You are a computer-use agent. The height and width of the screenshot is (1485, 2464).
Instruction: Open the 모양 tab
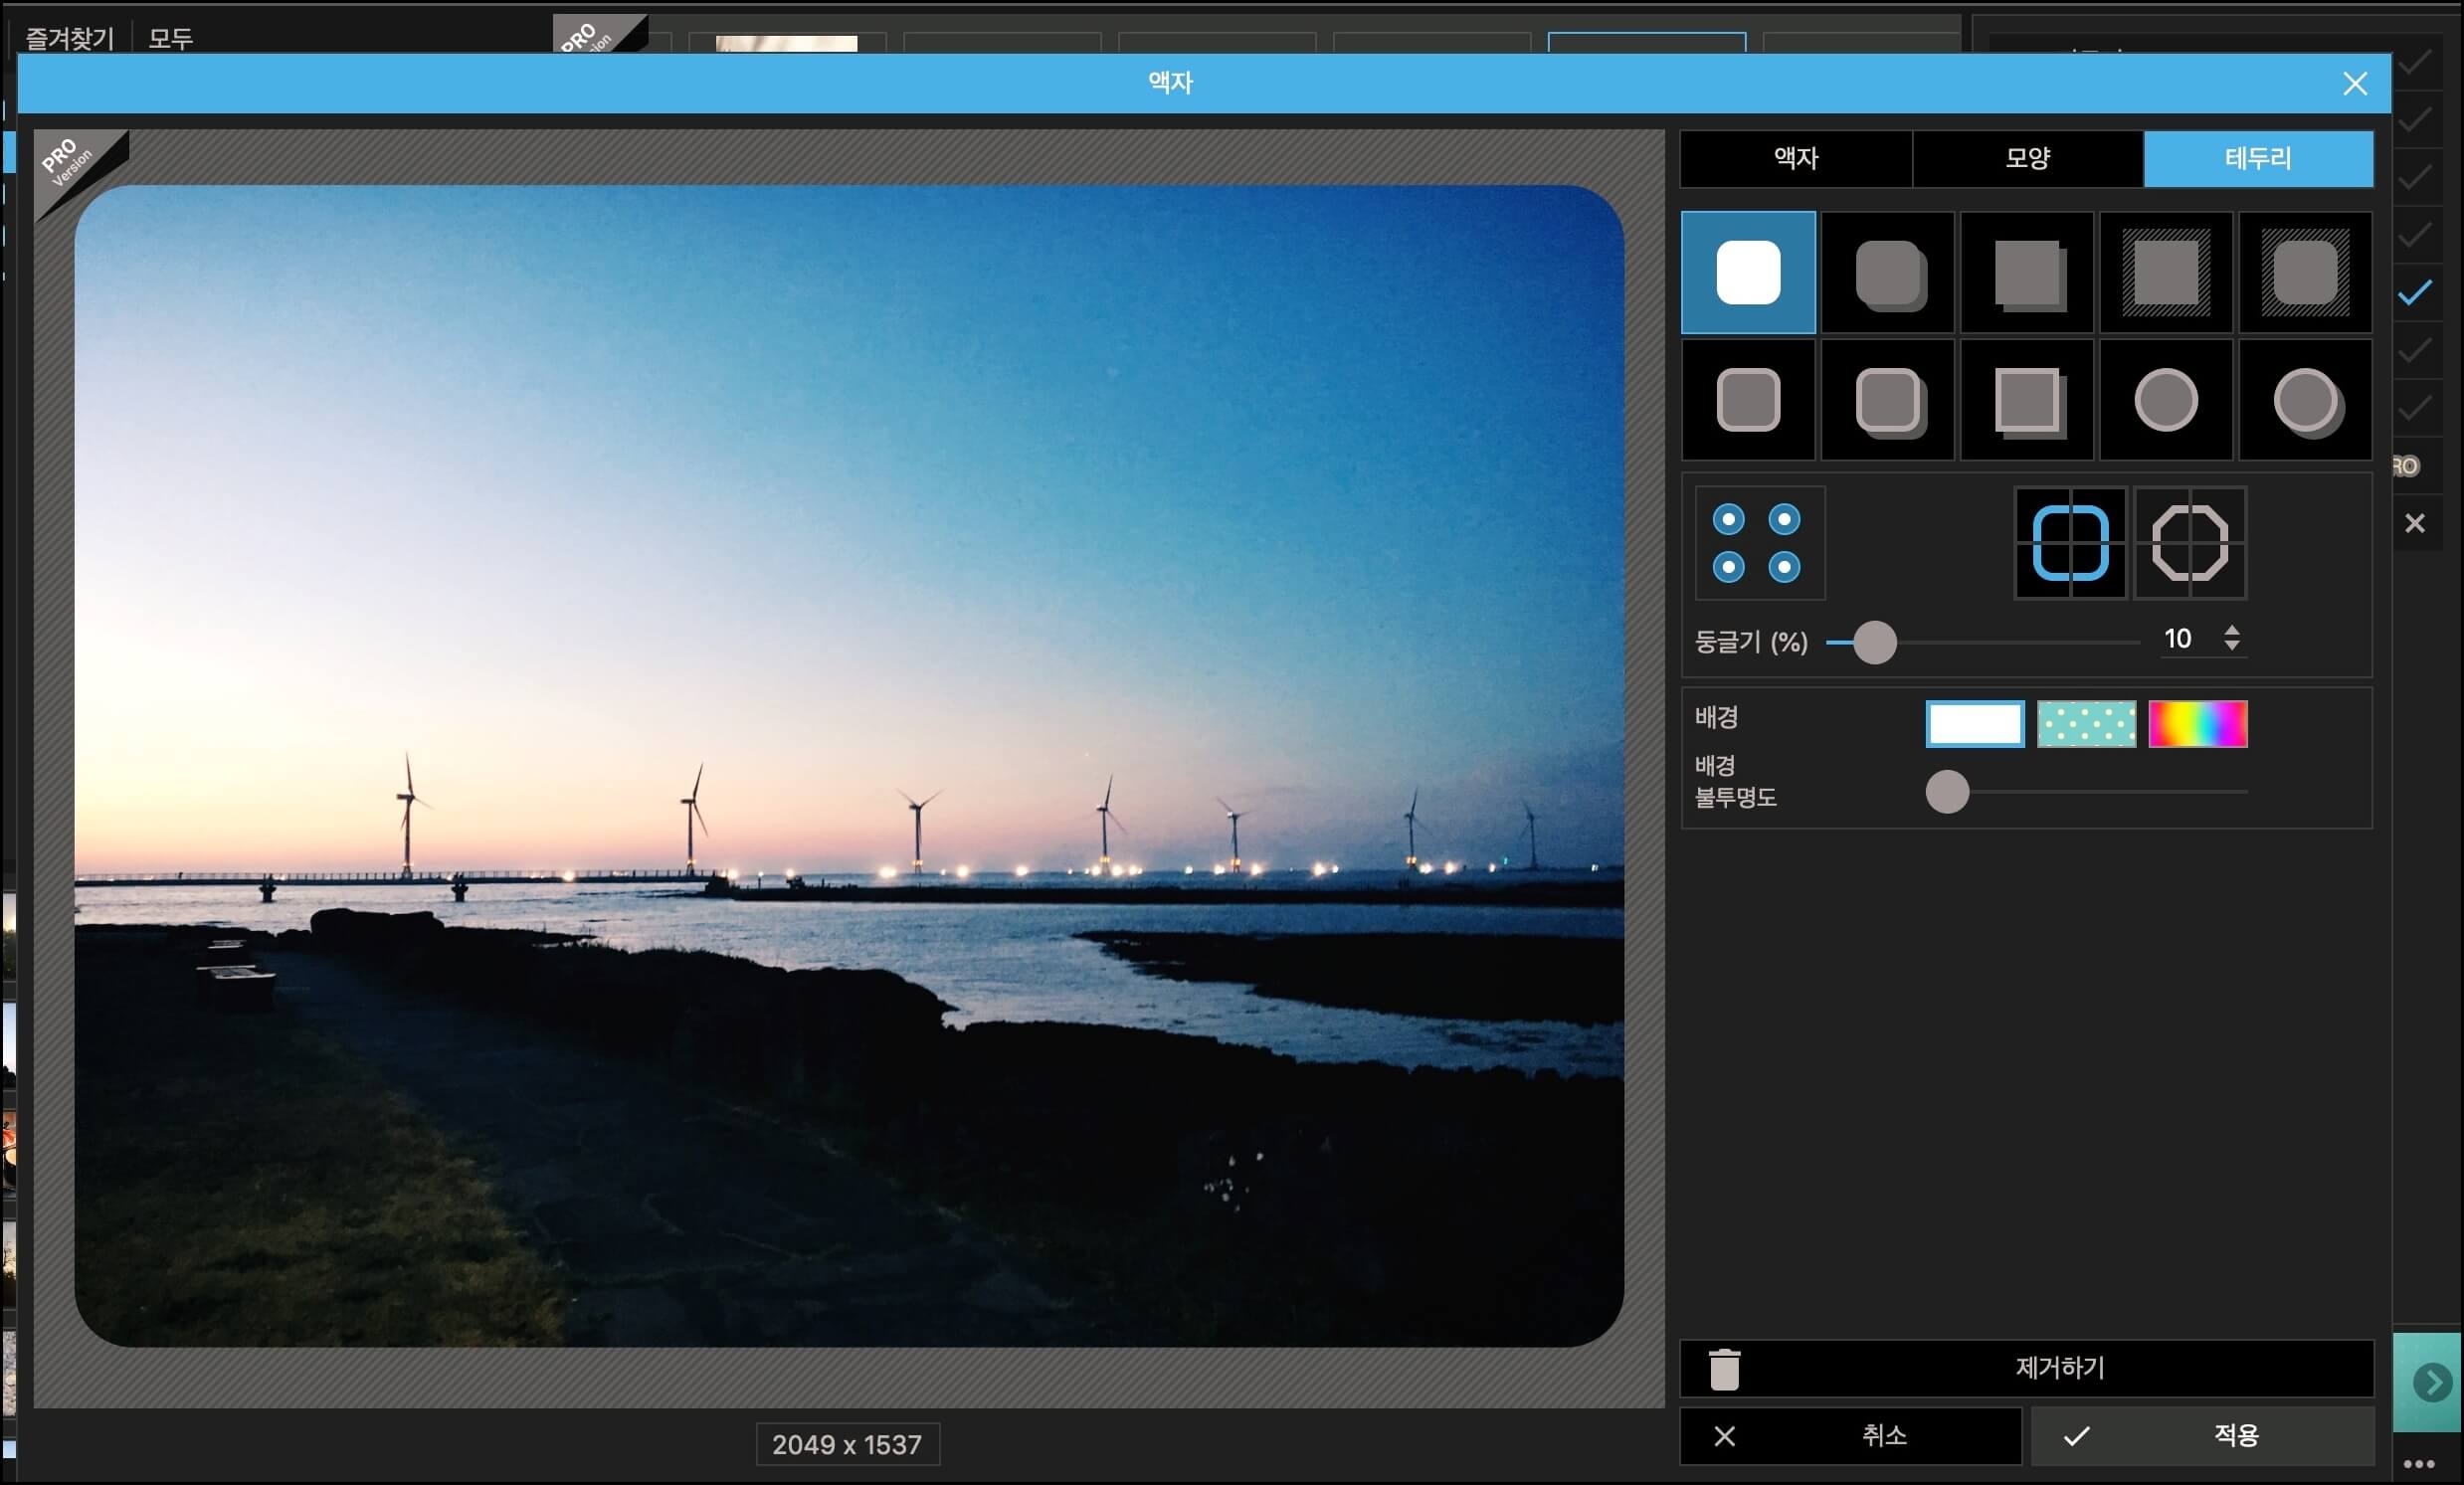point(2027,158)
